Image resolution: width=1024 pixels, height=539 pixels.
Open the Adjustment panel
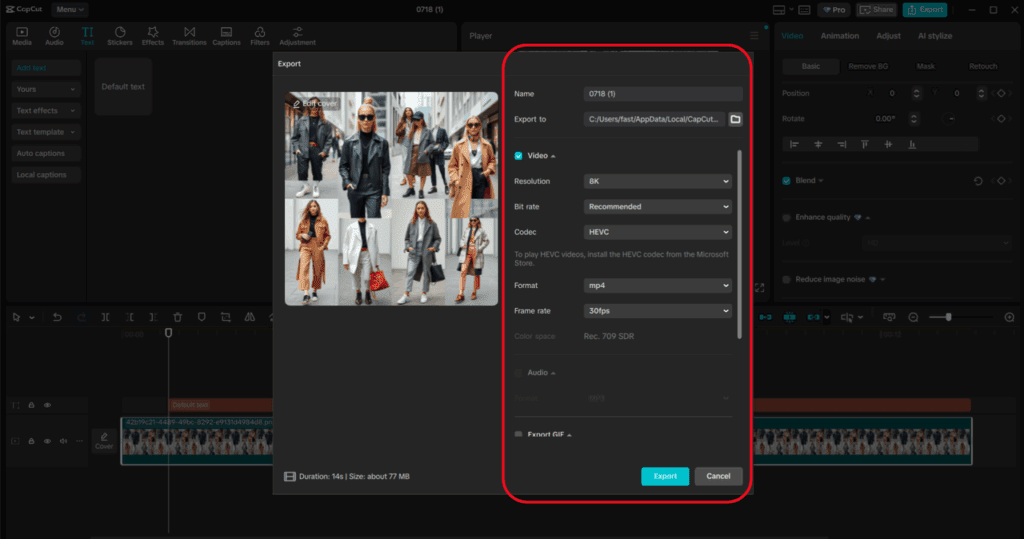pyautogui.click(x=297, y=36)
